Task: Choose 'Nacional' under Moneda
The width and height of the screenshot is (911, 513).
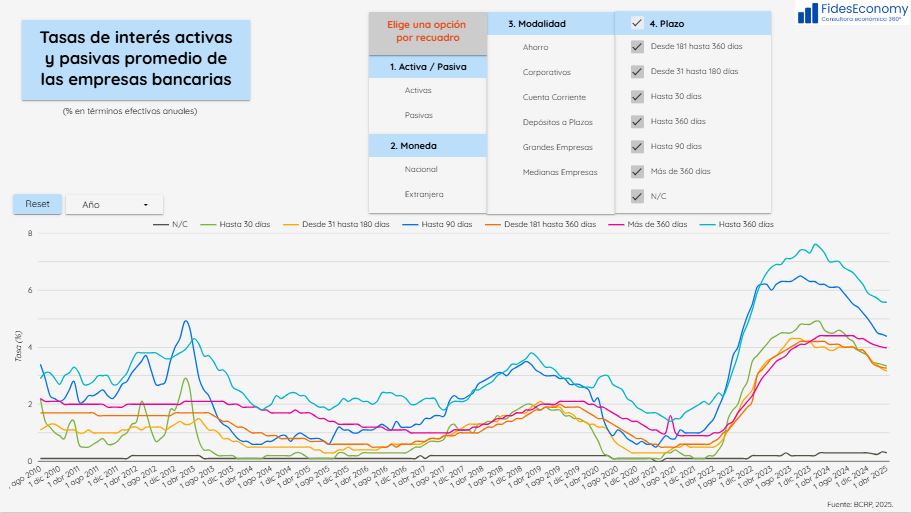Action: click(420, 170)
